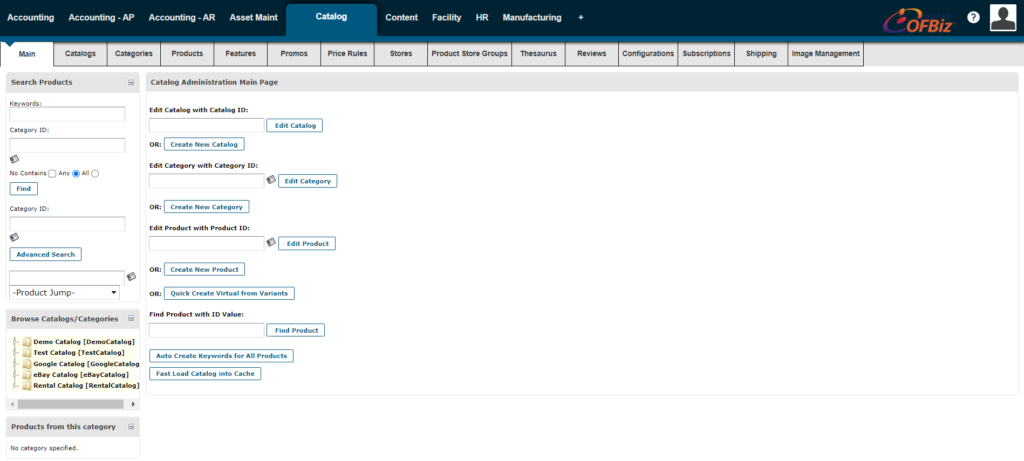Click the plus icon for more applications

(x=581, y=18)
